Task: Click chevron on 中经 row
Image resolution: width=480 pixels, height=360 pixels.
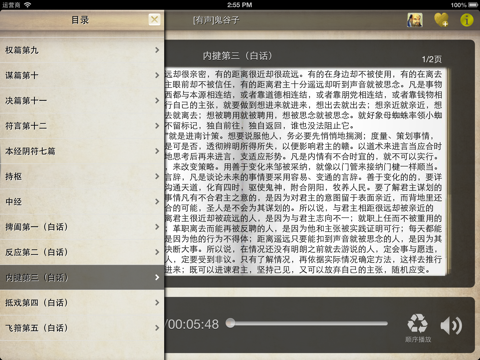Action: 157,202
